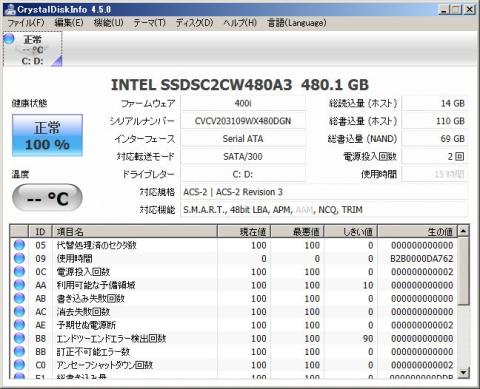This screenshot has height=389, width=480.
Task: Click status orb for attribute AA
Action: [19, 285]
